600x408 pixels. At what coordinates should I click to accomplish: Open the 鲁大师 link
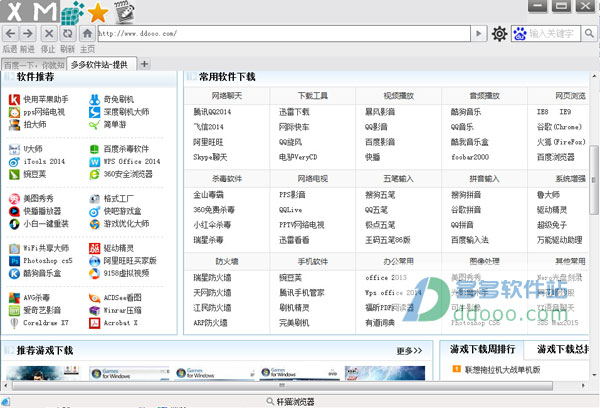(x=548, y=195)
